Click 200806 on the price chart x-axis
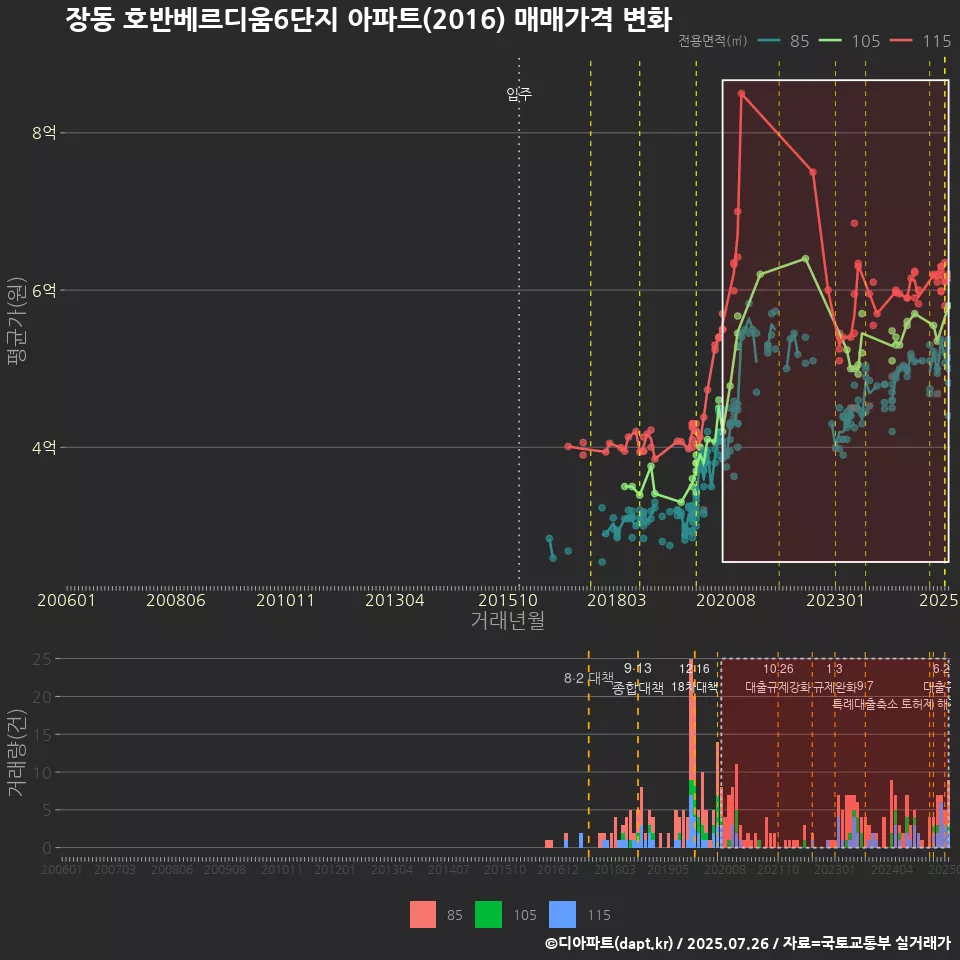 point(176,600)
